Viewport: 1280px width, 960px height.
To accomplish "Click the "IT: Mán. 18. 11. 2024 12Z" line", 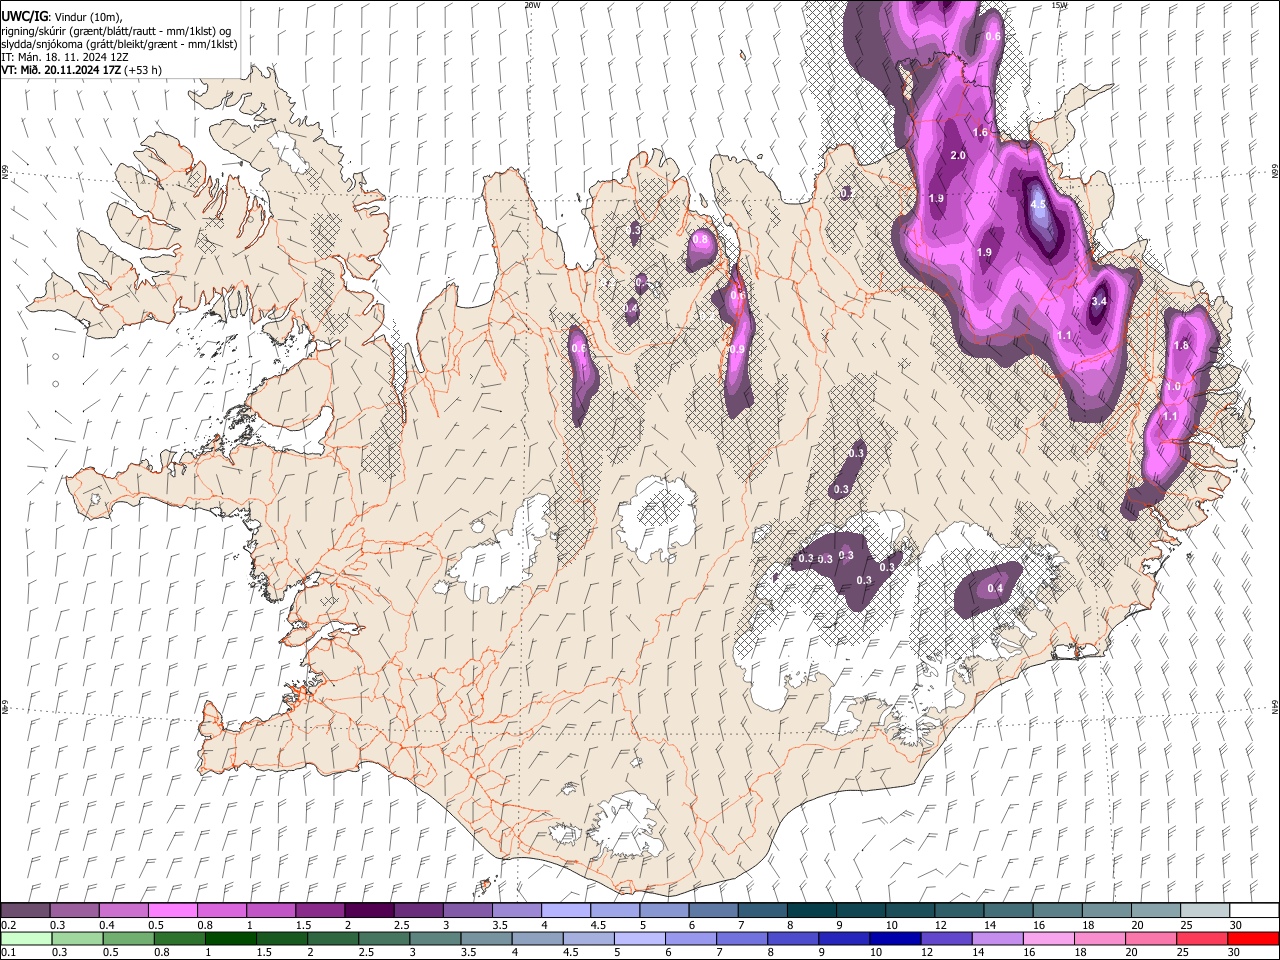I will click(65, 57).
